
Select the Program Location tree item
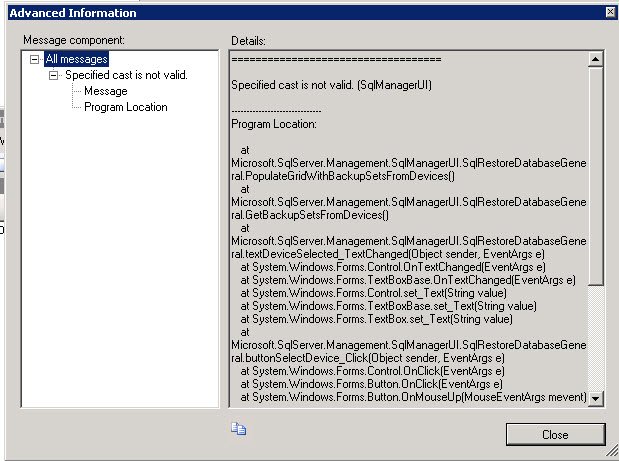(126, 107)
